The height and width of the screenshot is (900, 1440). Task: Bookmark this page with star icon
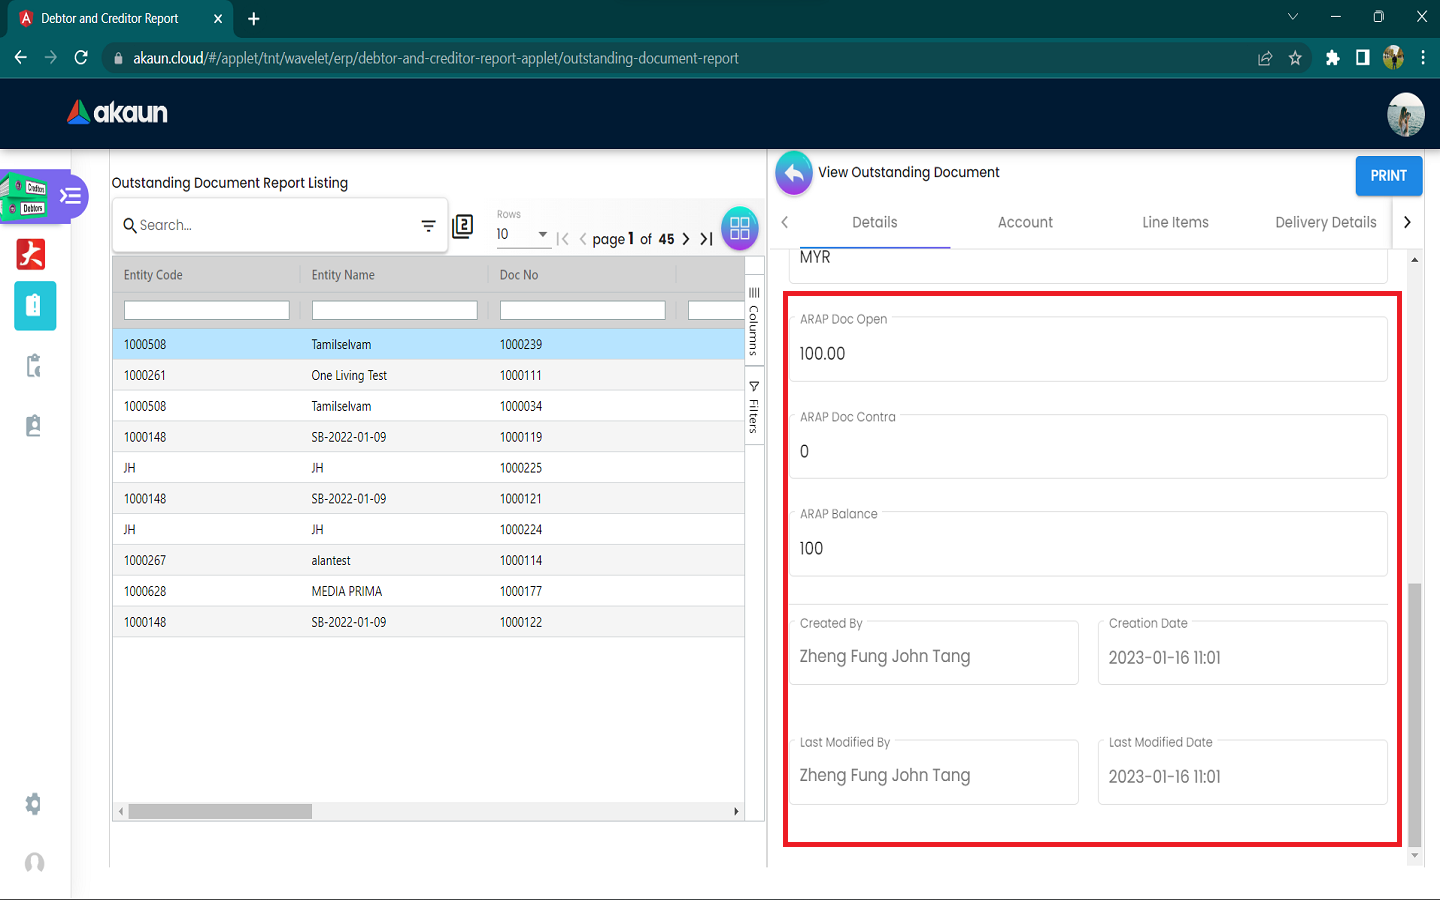(1295, 58)
